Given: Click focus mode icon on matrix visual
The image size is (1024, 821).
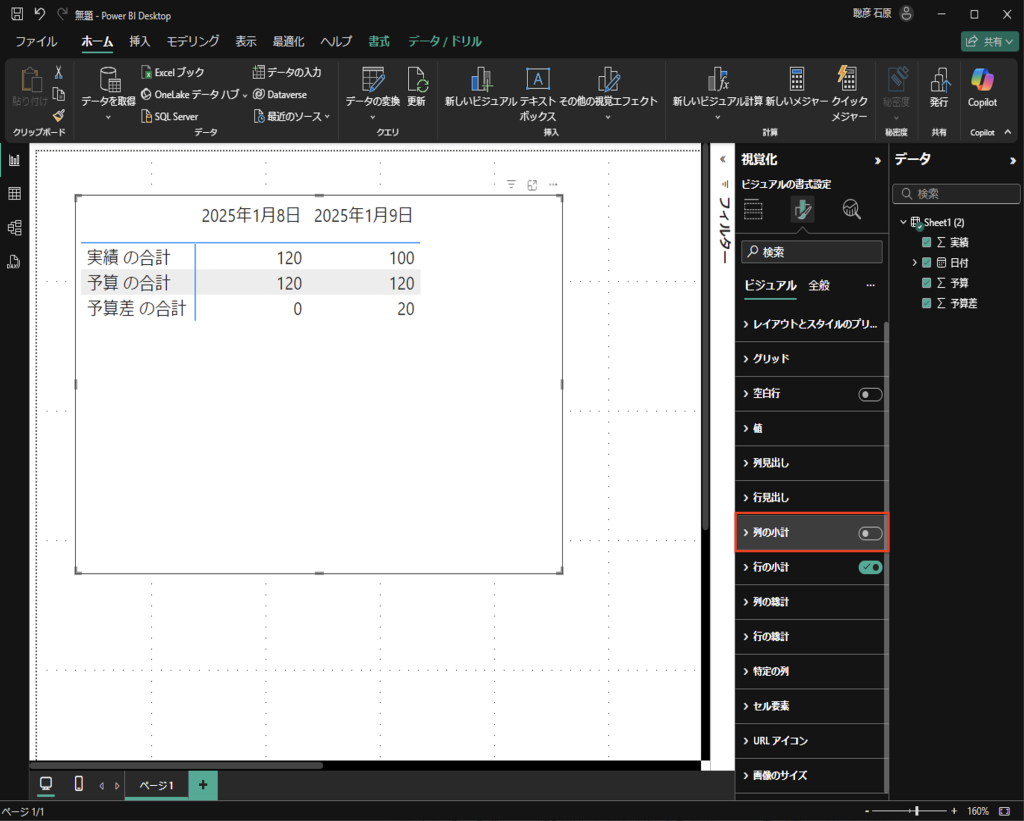Looking at the screenshot, I should 532,185.
